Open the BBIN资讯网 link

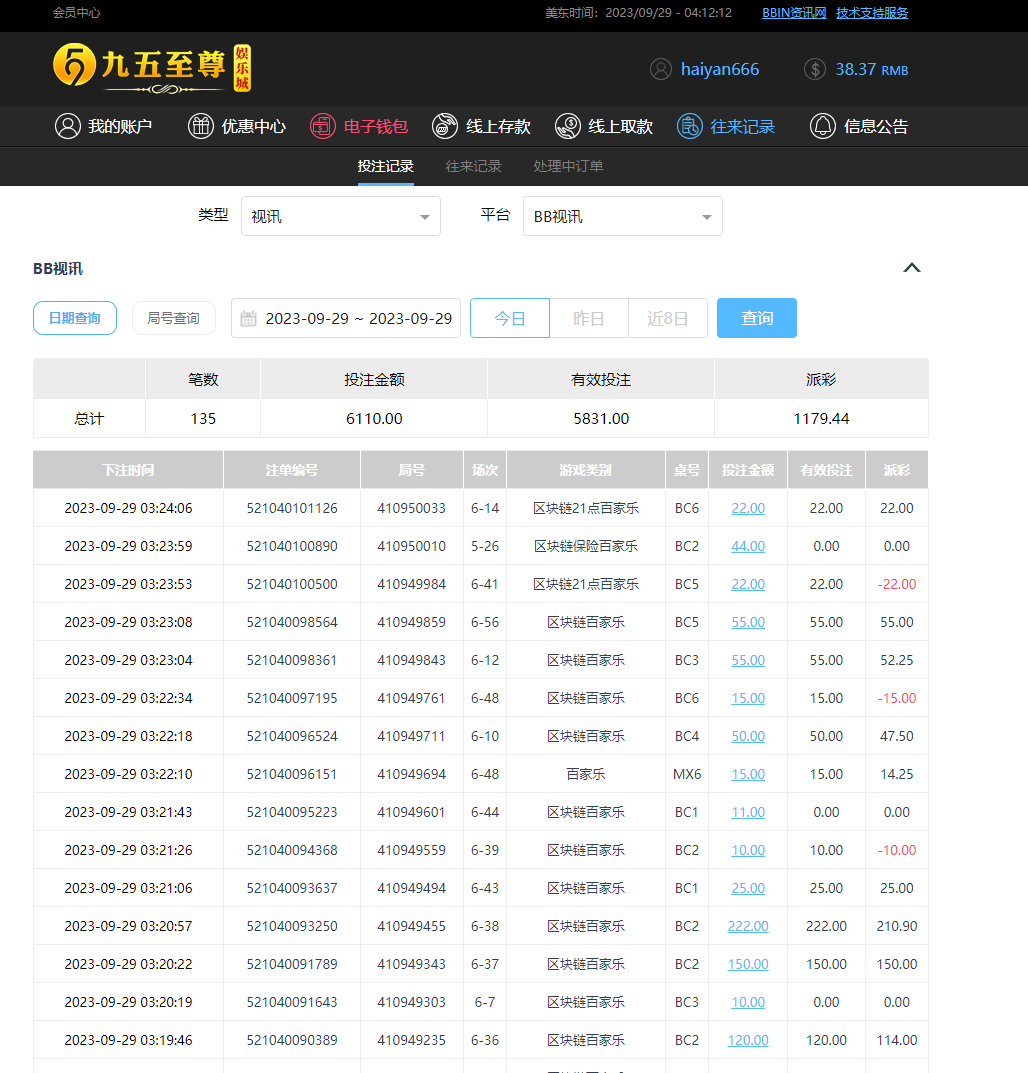pyautogui.click(x=794, y=13)
